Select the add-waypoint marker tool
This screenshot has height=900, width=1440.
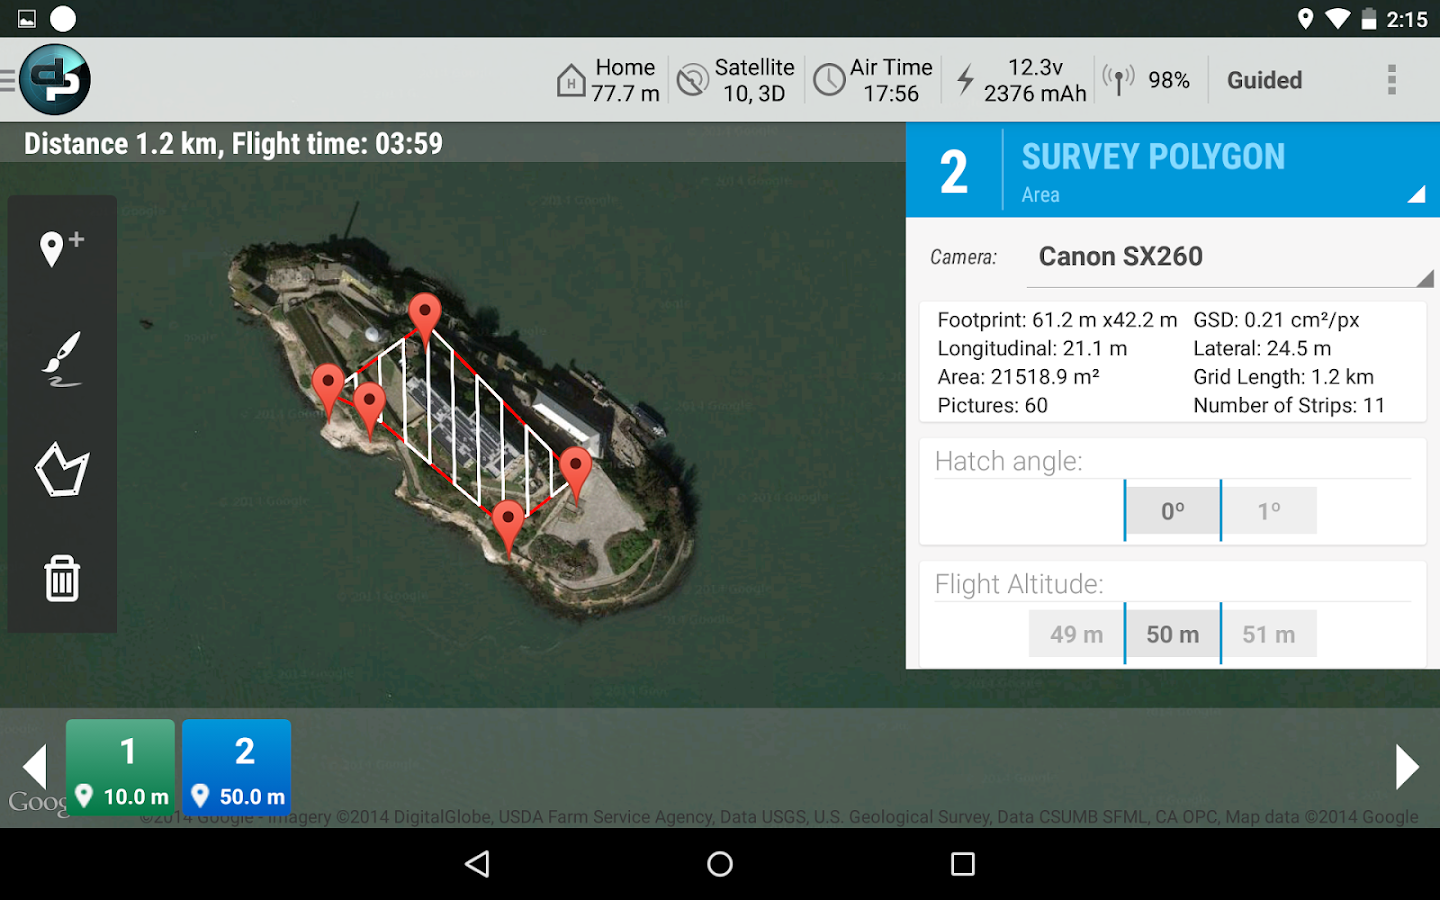pyautogui.click(x=61, y=247)
